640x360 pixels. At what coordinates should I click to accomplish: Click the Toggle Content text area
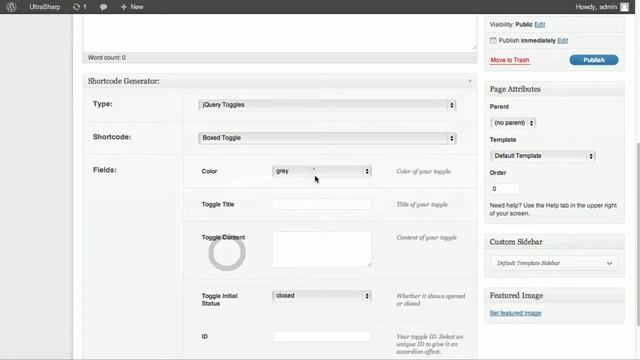pos(322,249)
